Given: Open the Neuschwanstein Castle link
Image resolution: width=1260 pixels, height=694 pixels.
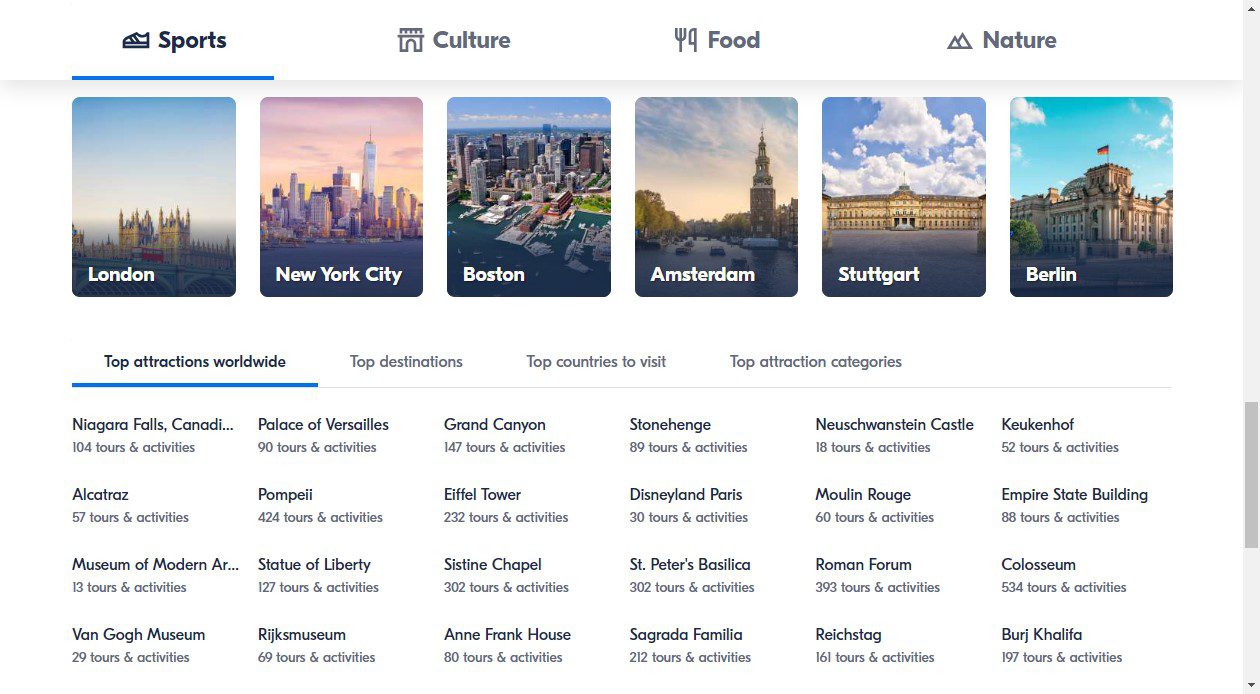Looking at the screenshot, I should coord(894,425).
